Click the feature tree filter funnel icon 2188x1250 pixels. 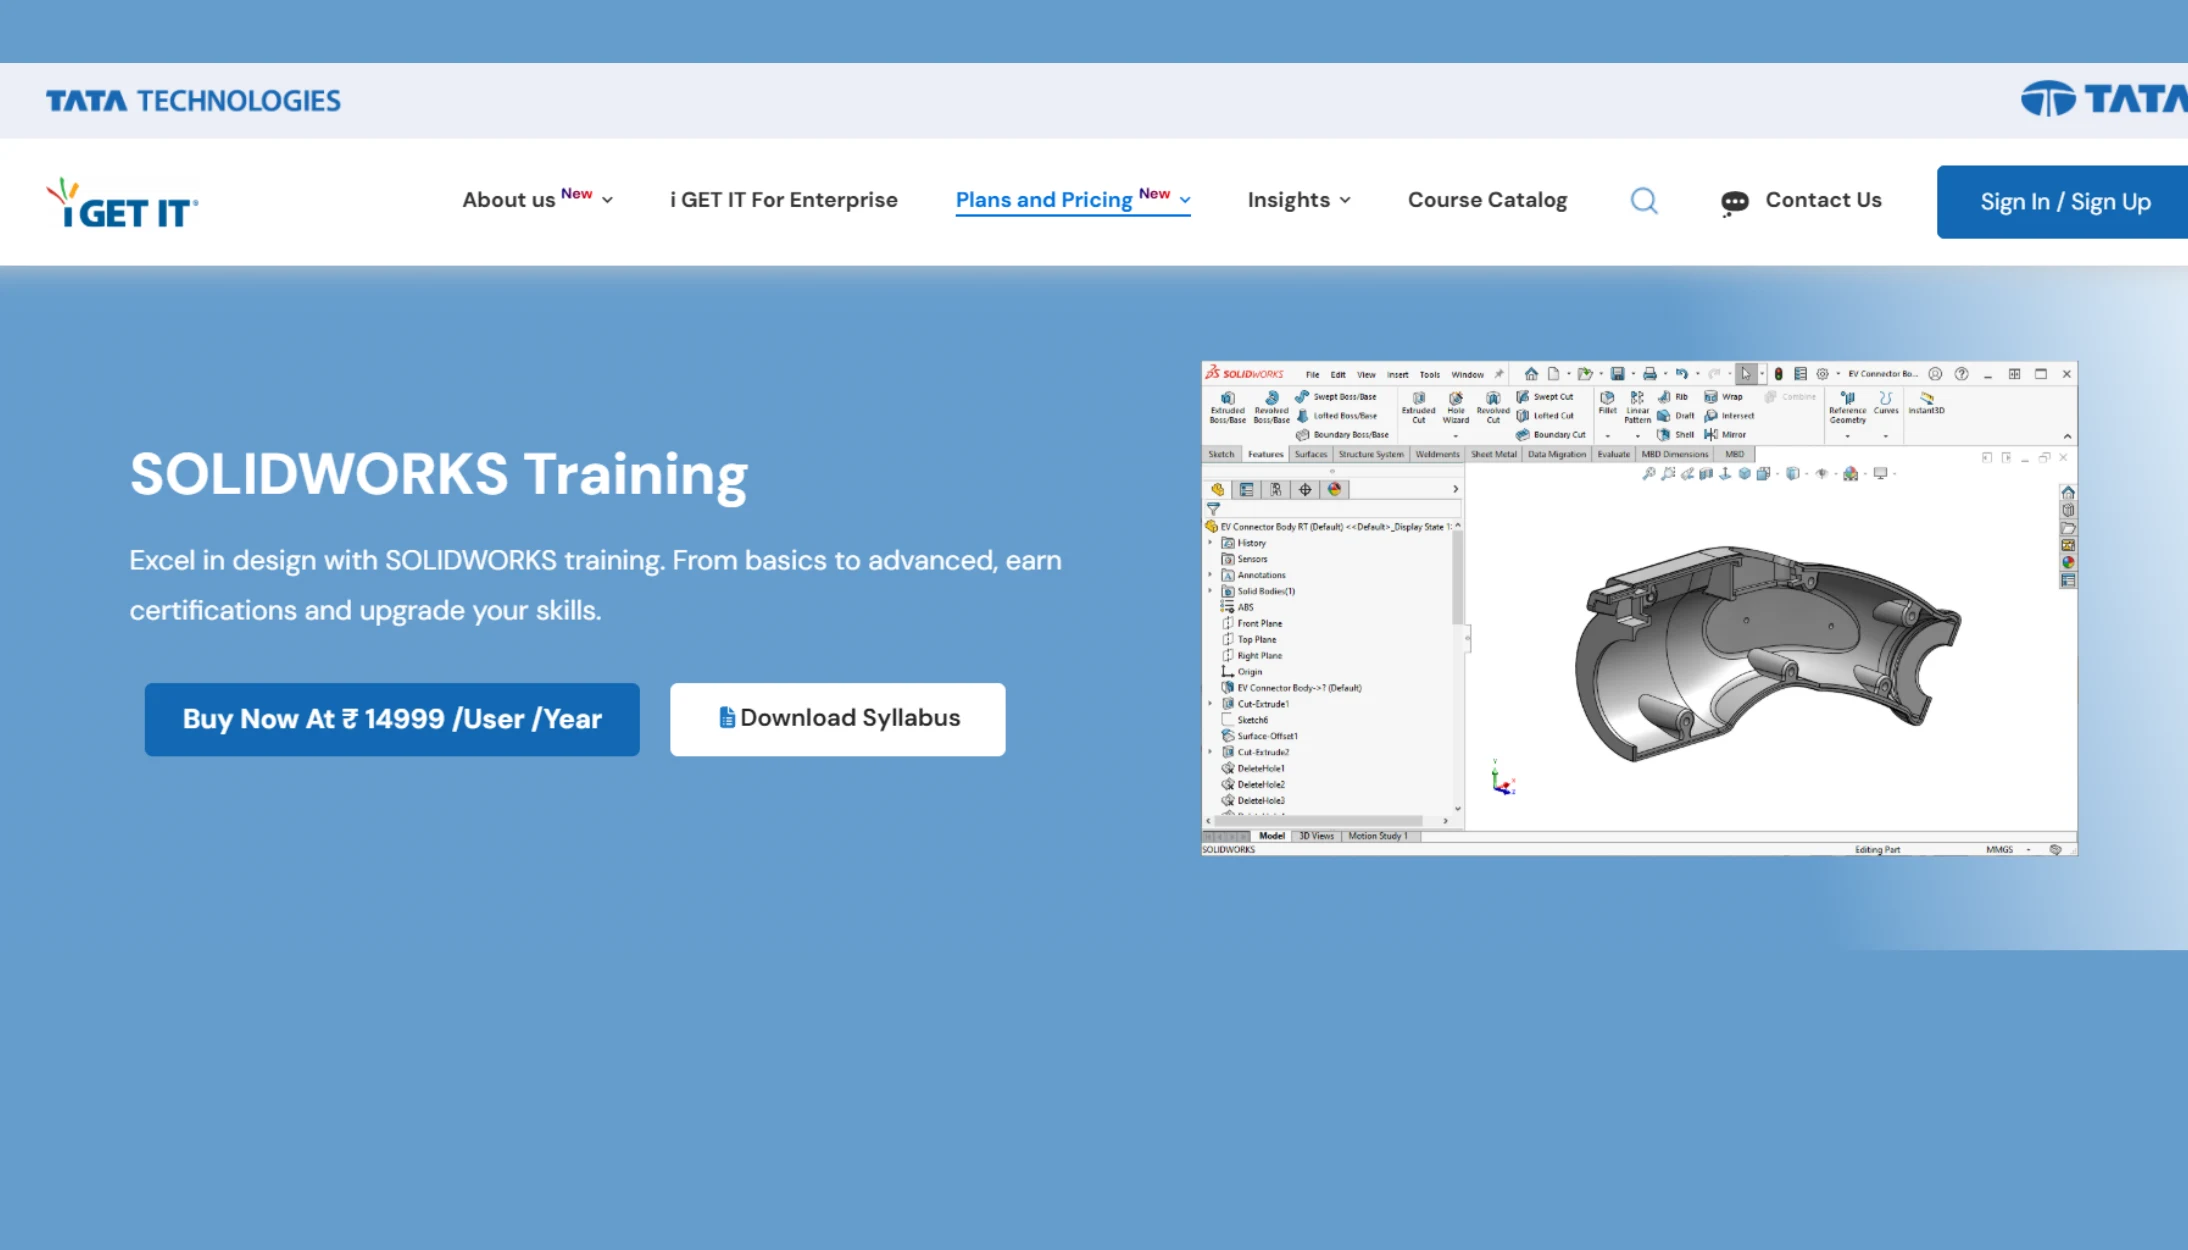click(x=1213, y=509)
